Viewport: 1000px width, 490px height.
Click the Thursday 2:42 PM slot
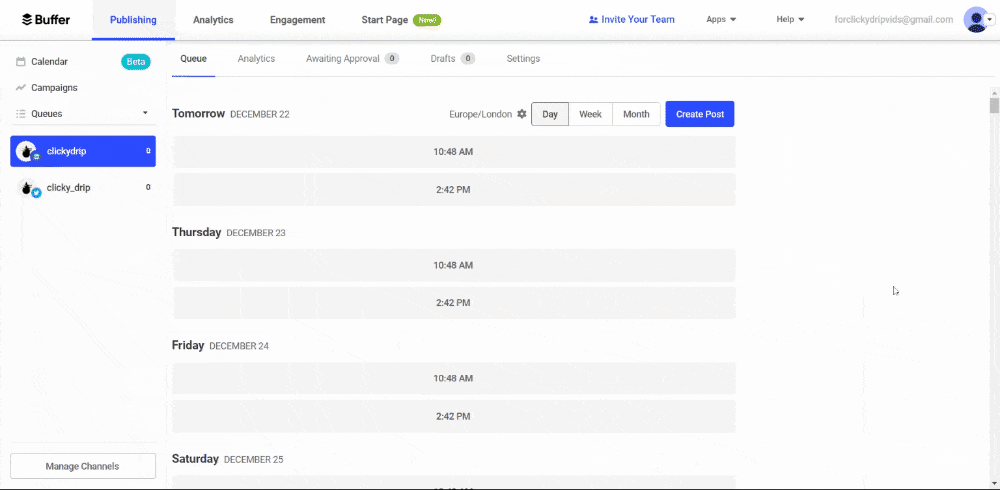coord(453,302)
